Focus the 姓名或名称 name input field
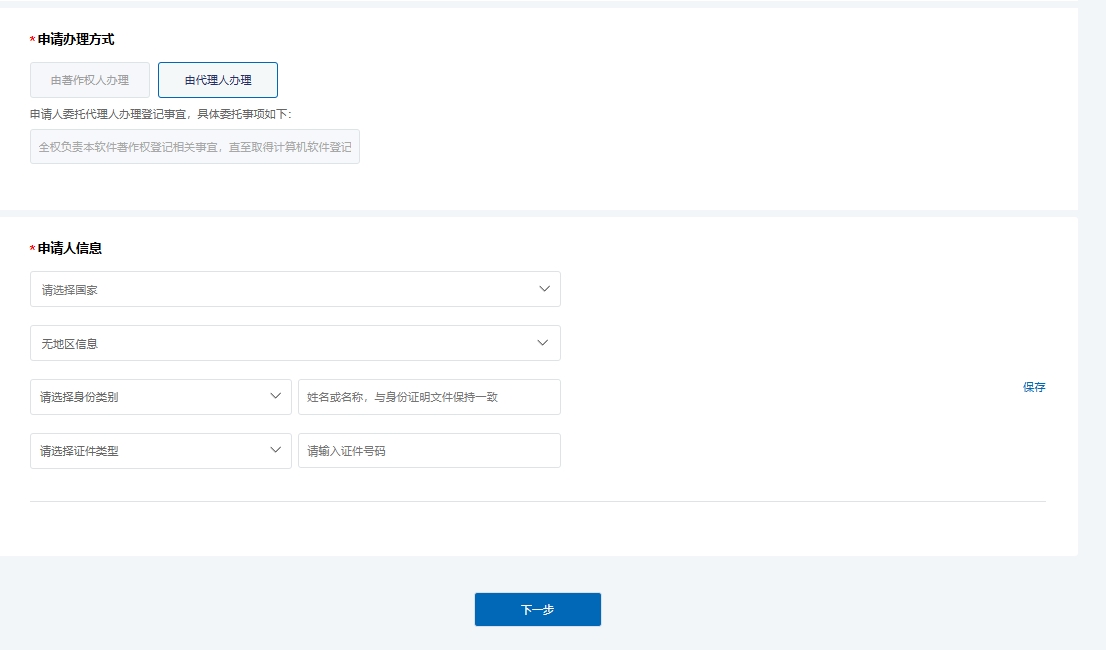The width and height of the screenshot is (1106, 650). [x=429, y=397]
